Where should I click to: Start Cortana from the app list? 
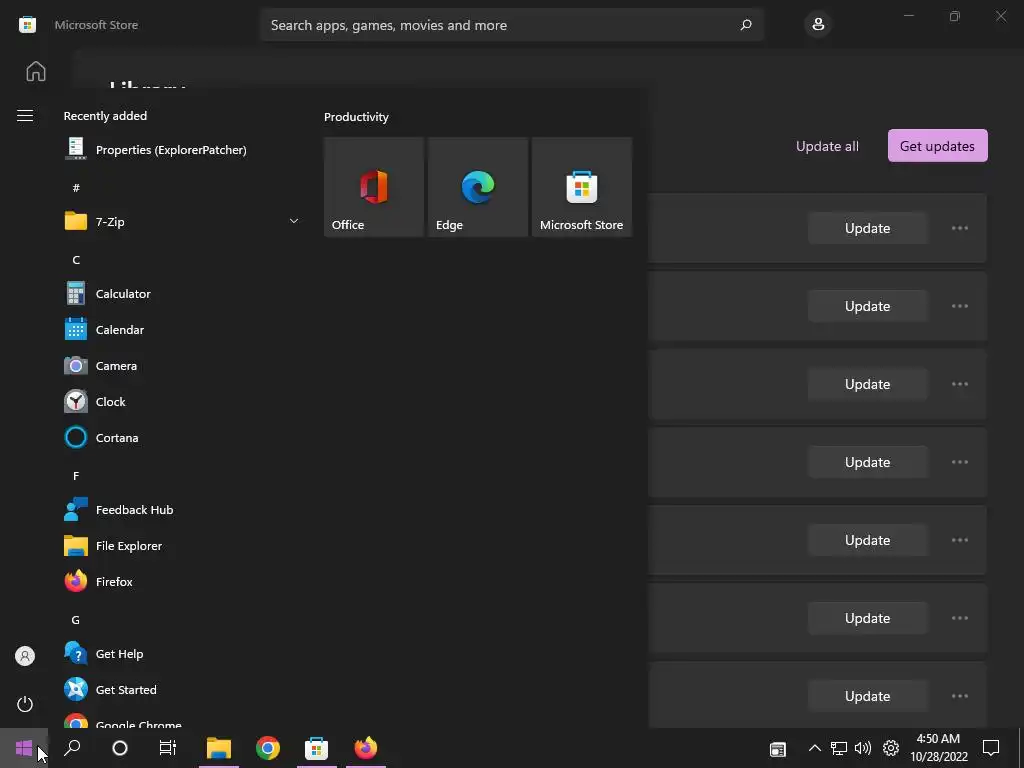click(181, 438)
